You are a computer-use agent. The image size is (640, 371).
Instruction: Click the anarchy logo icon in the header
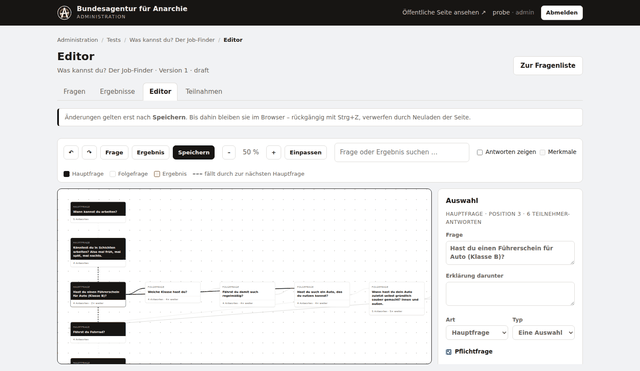[64, 13]
